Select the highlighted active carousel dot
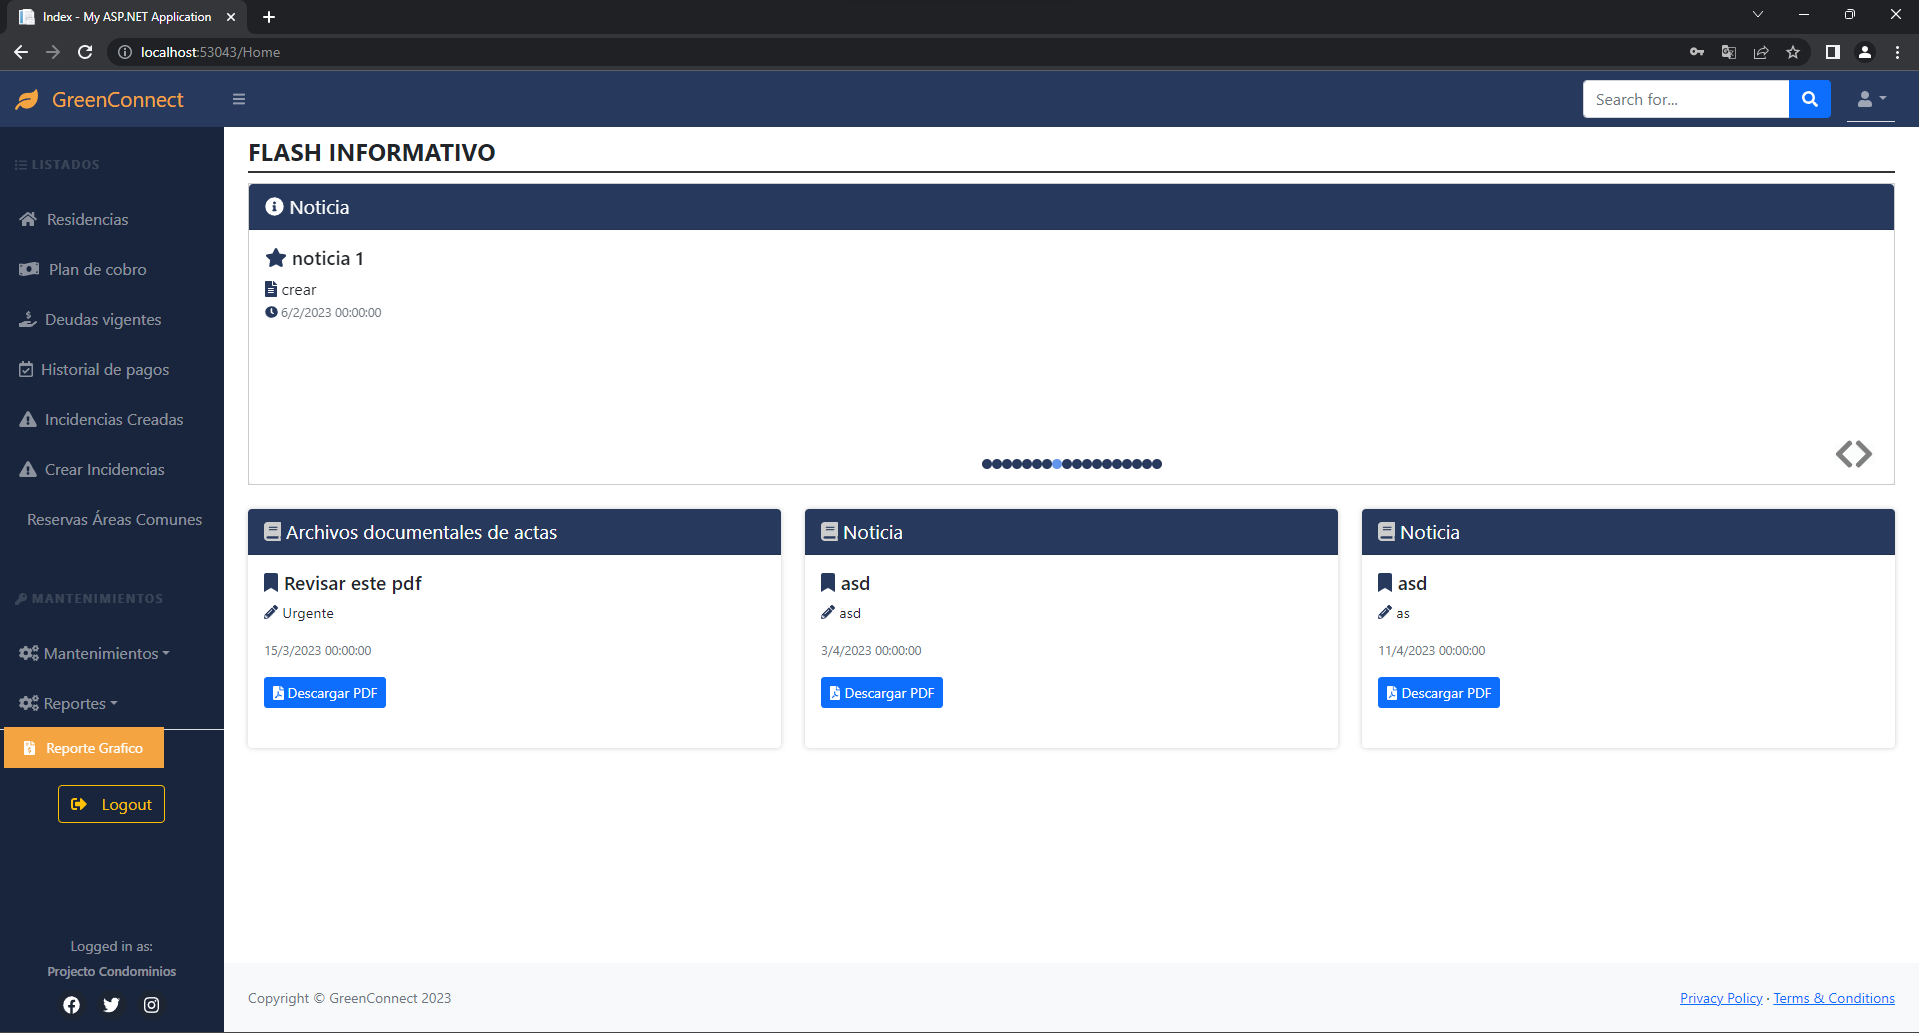 1057,464
